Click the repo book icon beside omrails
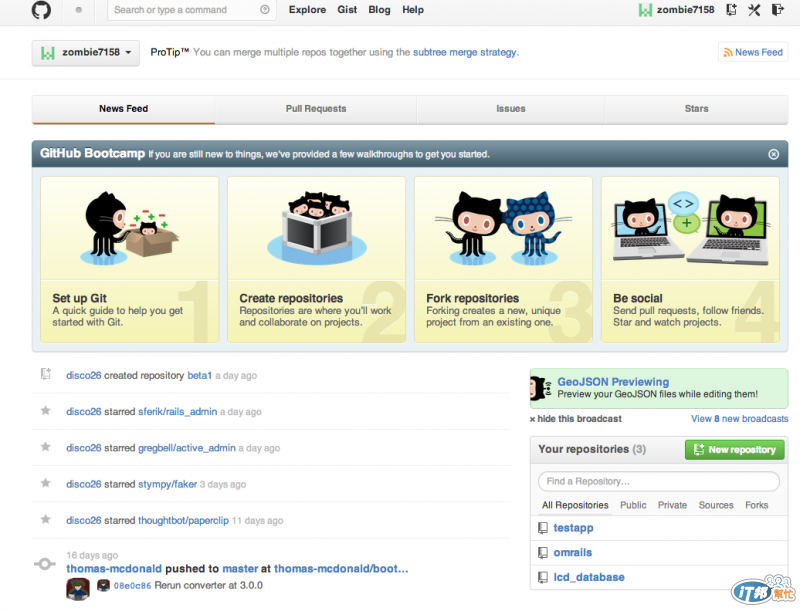The height and width of the screenshot is (611, 800). tap(543, 552)
